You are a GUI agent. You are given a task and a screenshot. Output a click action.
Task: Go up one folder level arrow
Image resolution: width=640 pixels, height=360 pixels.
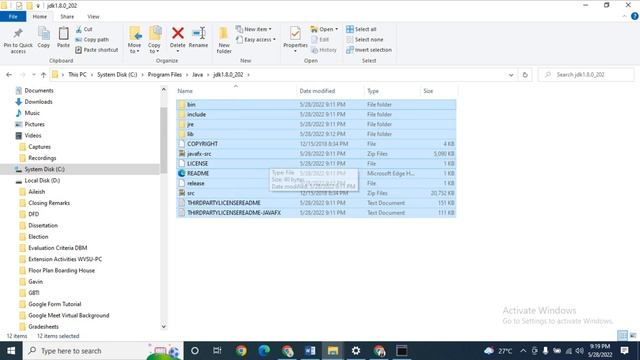[x=43, y=75]
